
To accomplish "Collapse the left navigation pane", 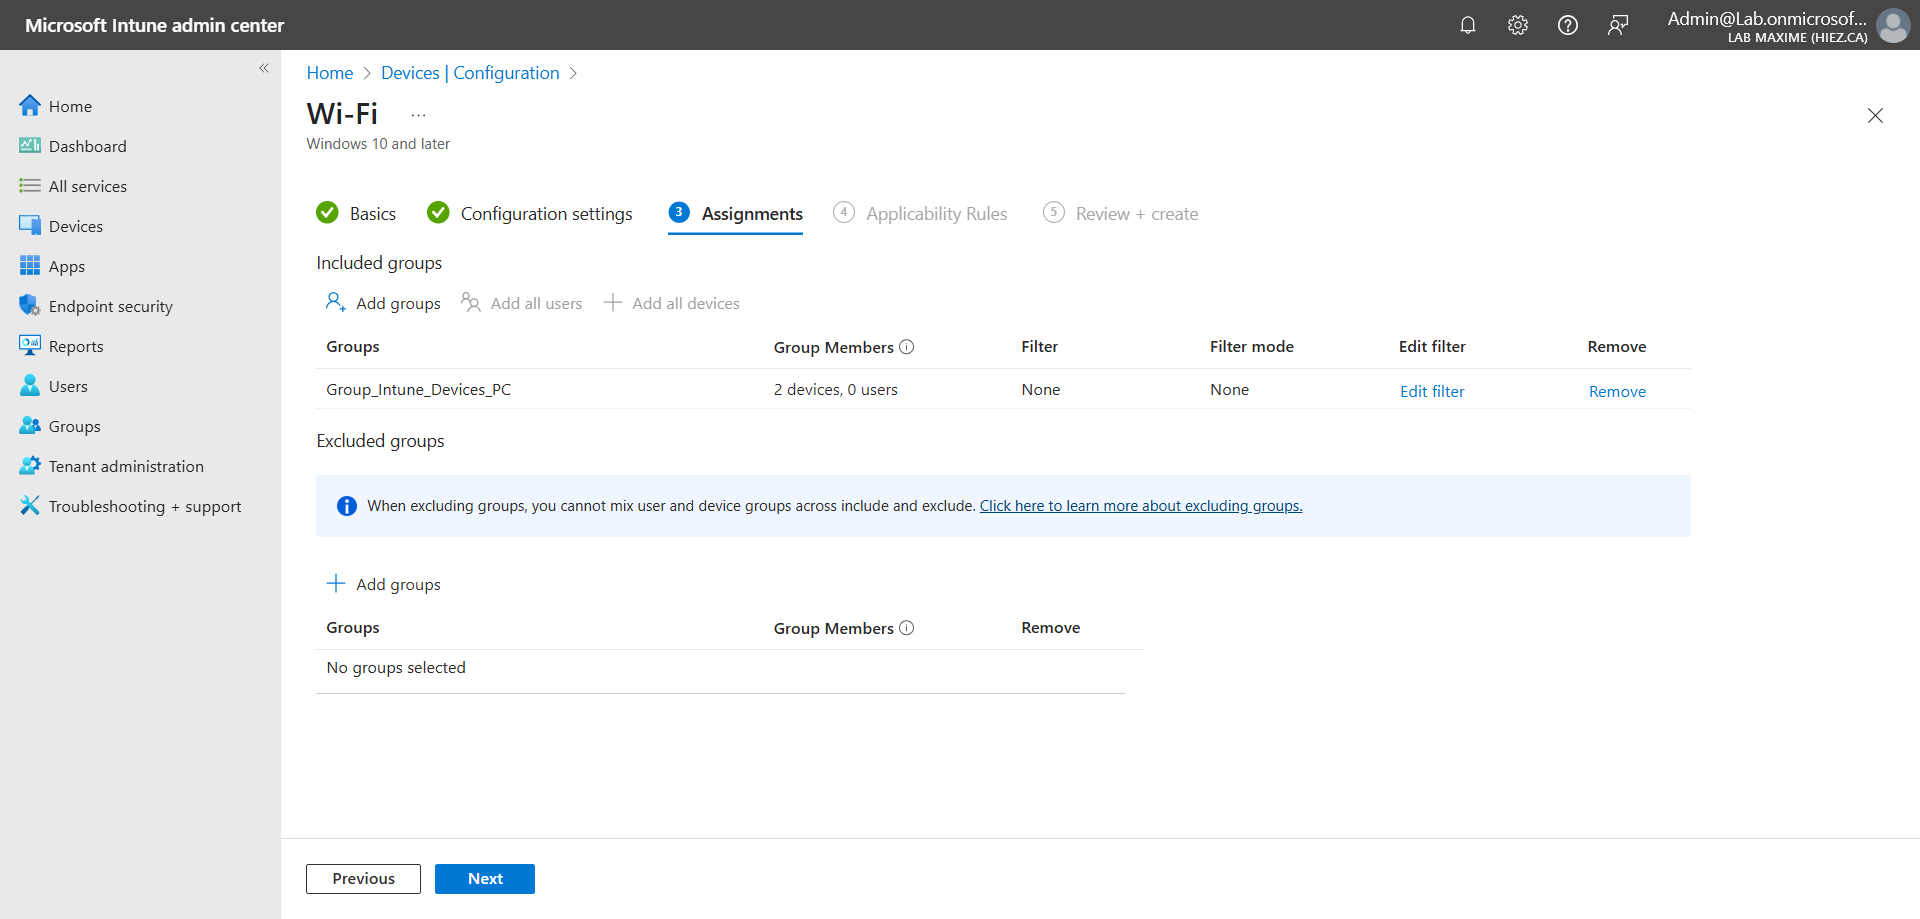I will pyautogui.click(x=264, y=68).
